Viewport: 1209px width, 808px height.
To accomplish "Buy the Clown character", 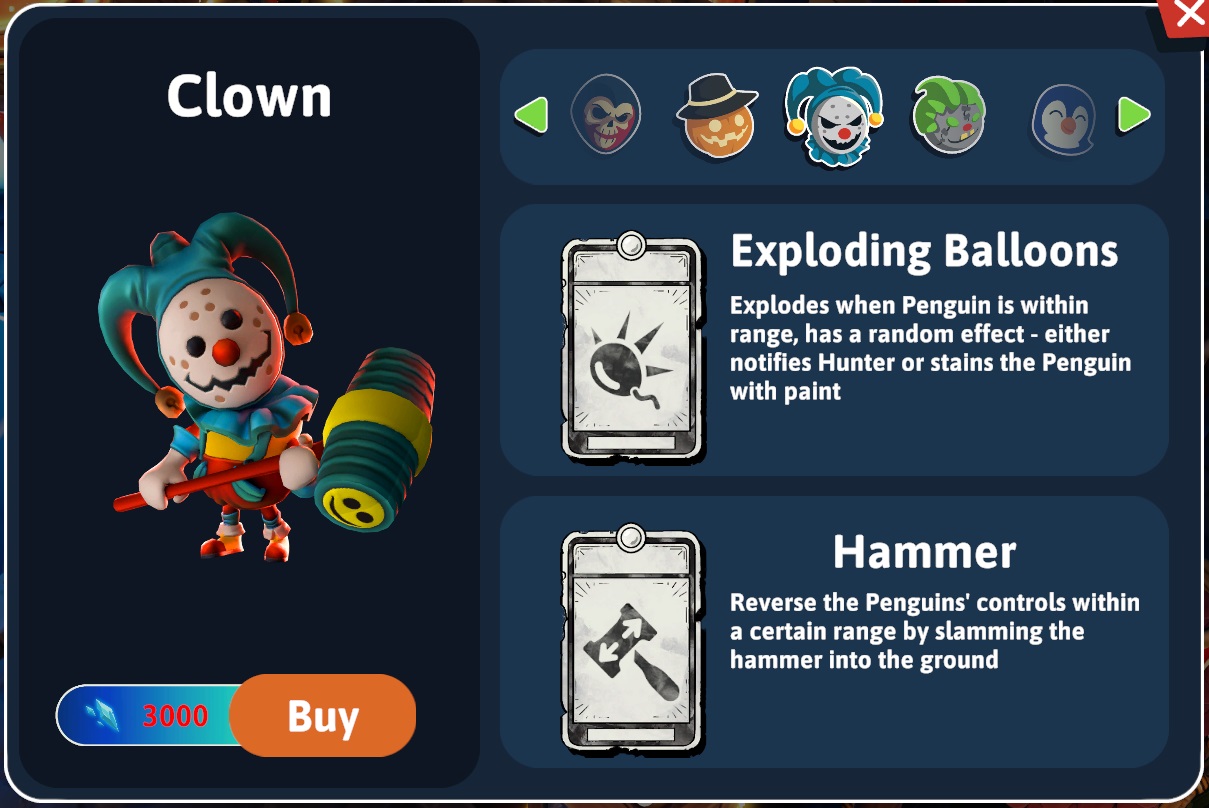I will tap(322, 715).
